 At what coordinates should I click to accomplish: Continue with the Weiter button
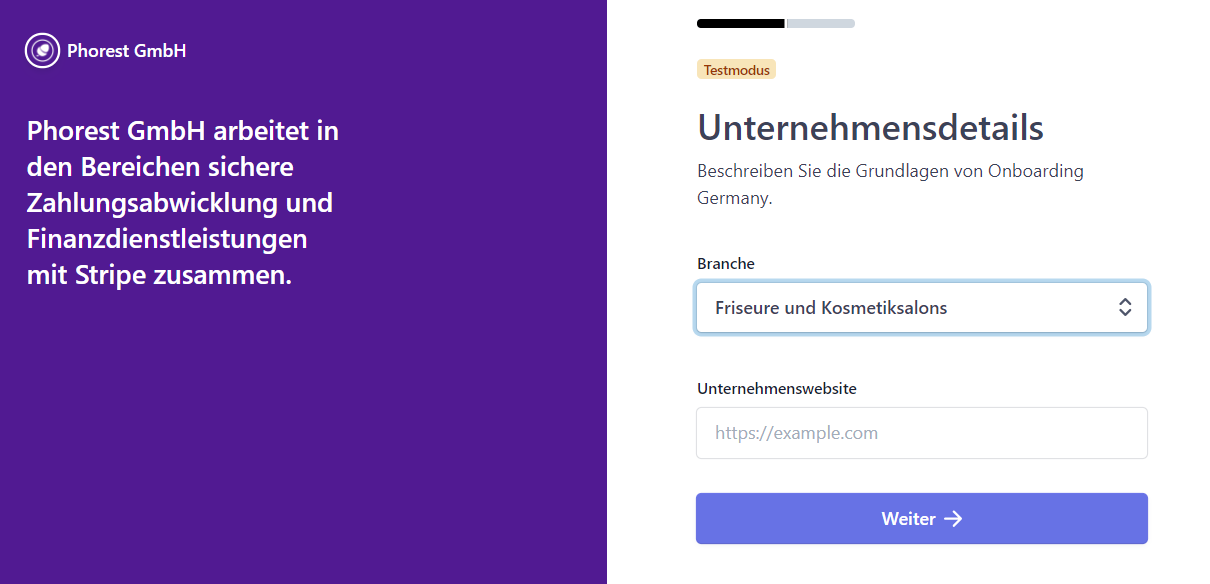pyautogui.click(x=922, y=519)
